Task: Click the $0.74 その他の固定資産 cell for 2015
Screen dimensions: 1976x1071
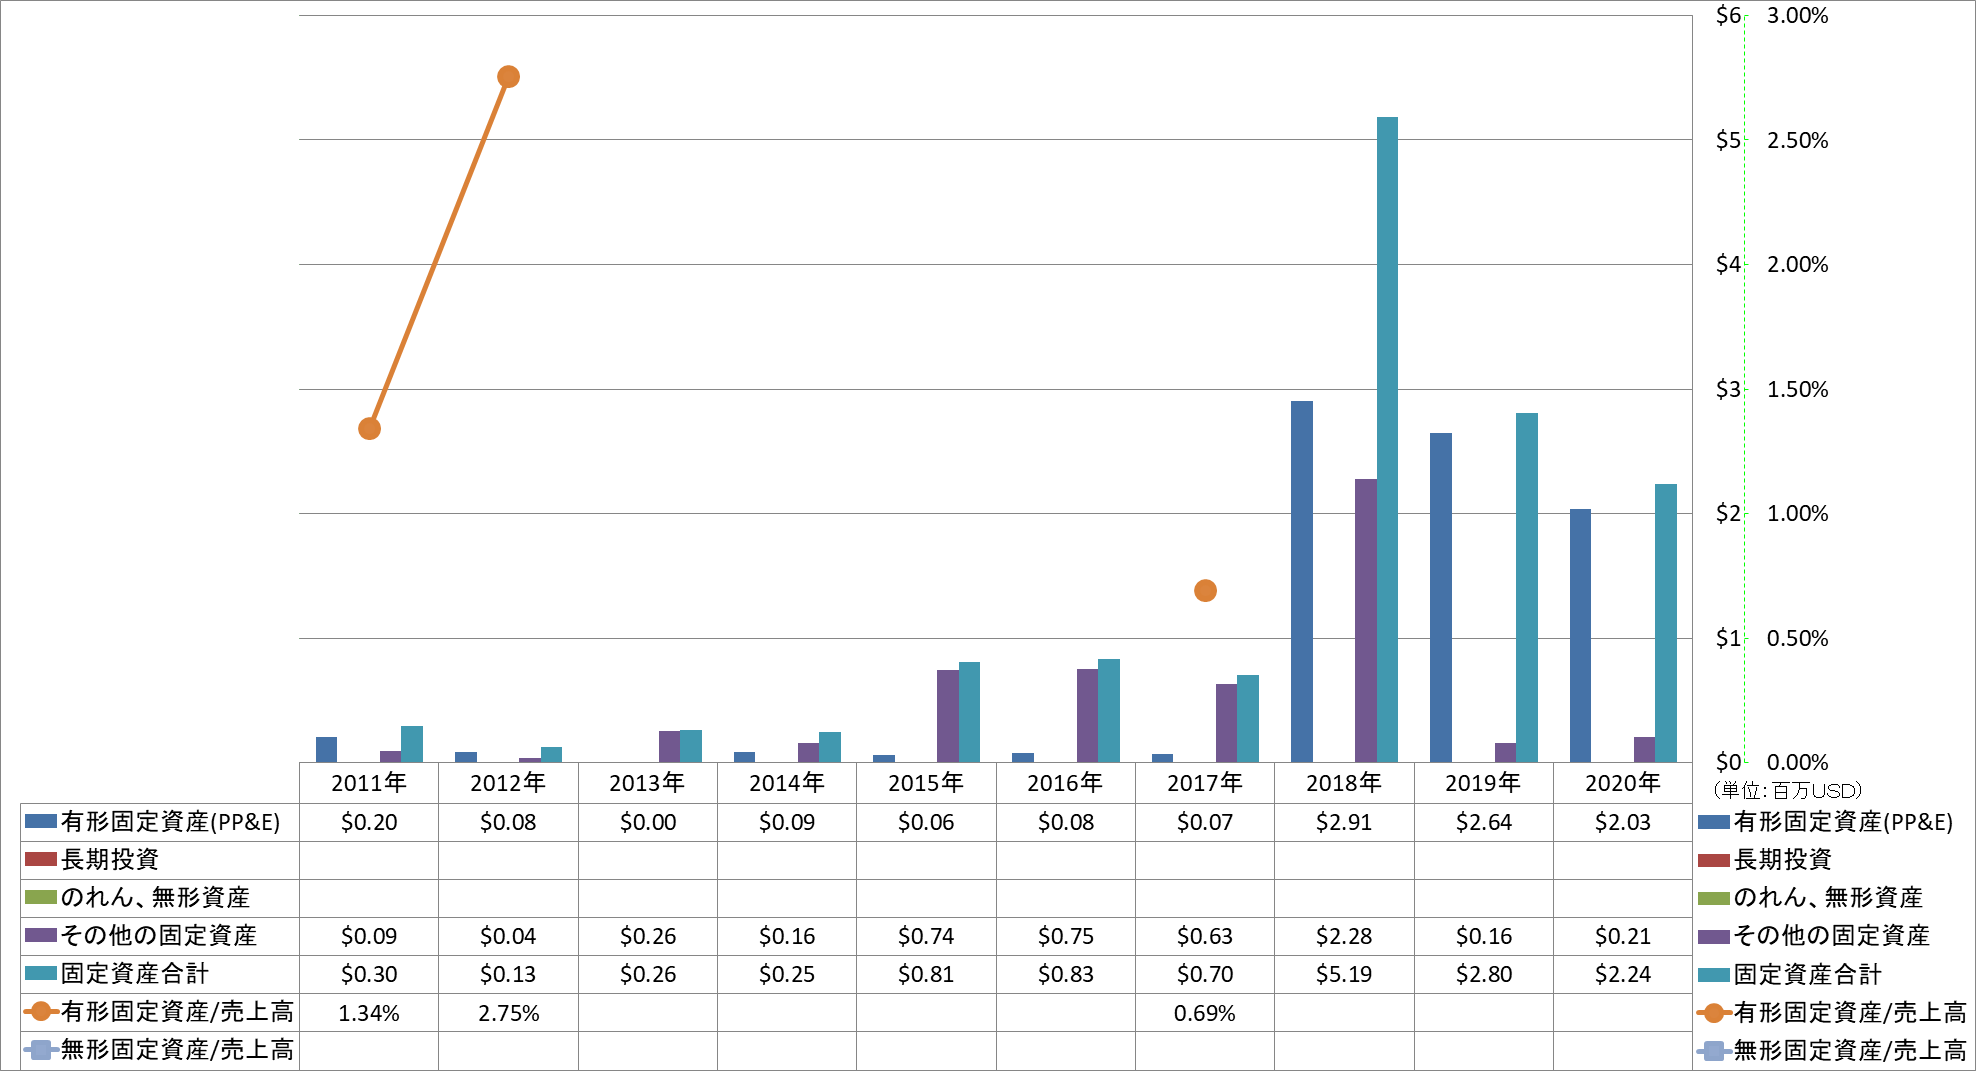Action: pos(926,936)
